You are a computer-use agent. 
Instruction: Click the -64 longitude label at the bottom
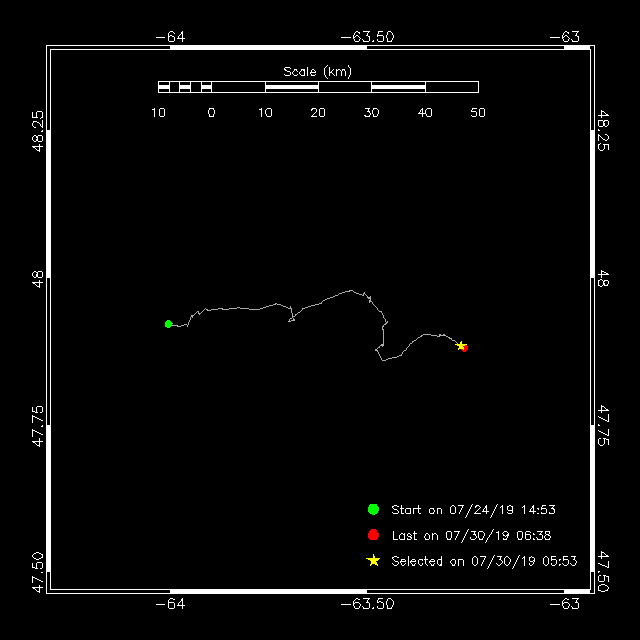tap(170, 604)
